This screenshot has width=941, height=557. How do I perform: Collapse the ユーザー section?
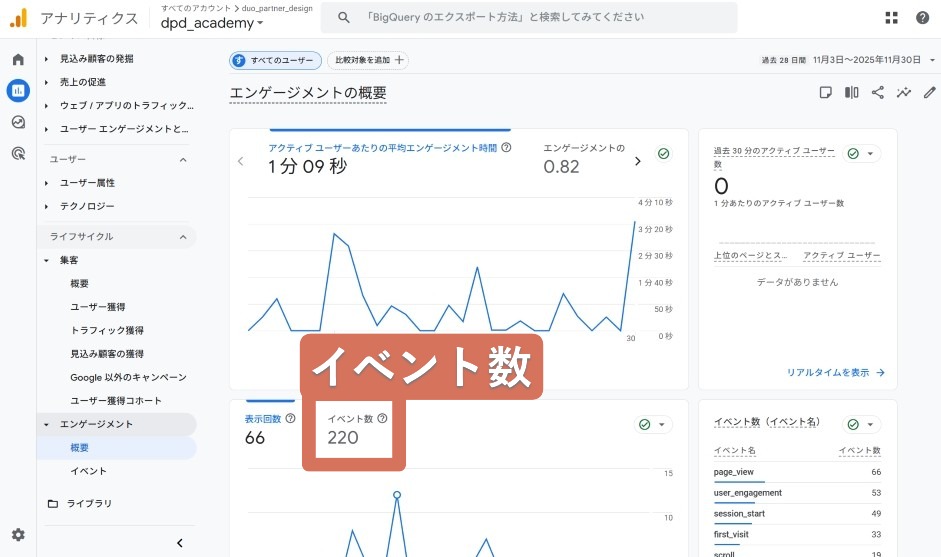click(x=183, y=160)
